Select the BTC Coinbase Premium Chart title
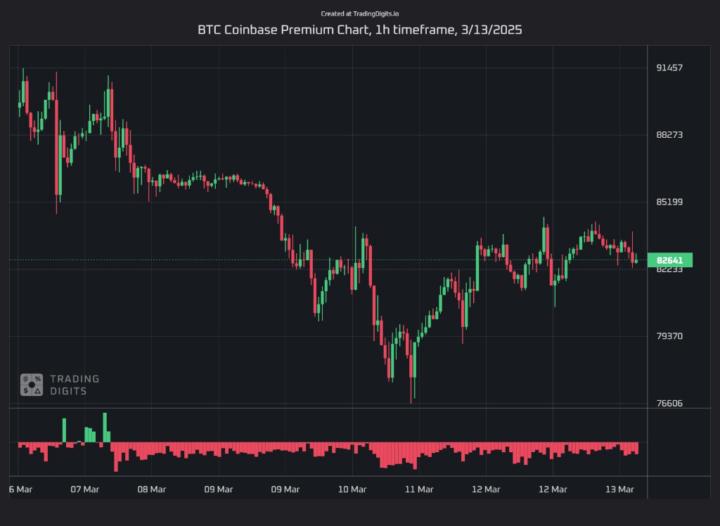This screenshot has height=526, width=720. coord(359,30)
